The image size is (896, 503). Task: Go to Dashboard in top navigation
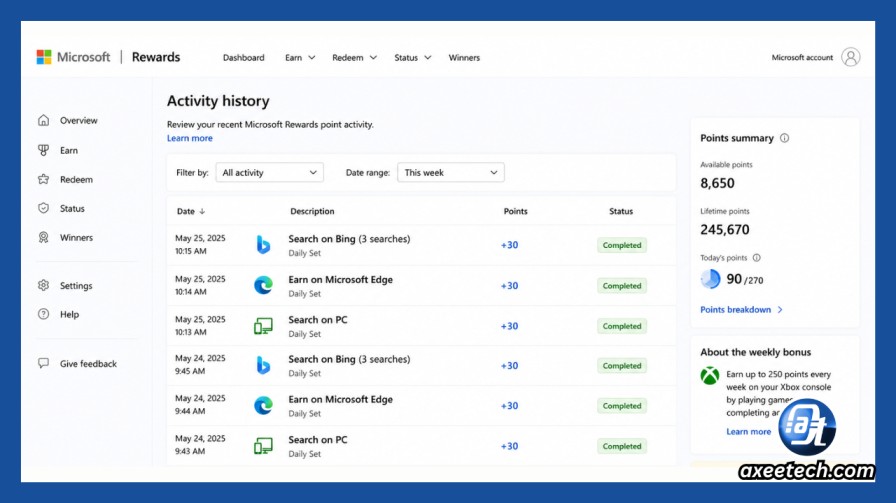click(x=243, y=58)
